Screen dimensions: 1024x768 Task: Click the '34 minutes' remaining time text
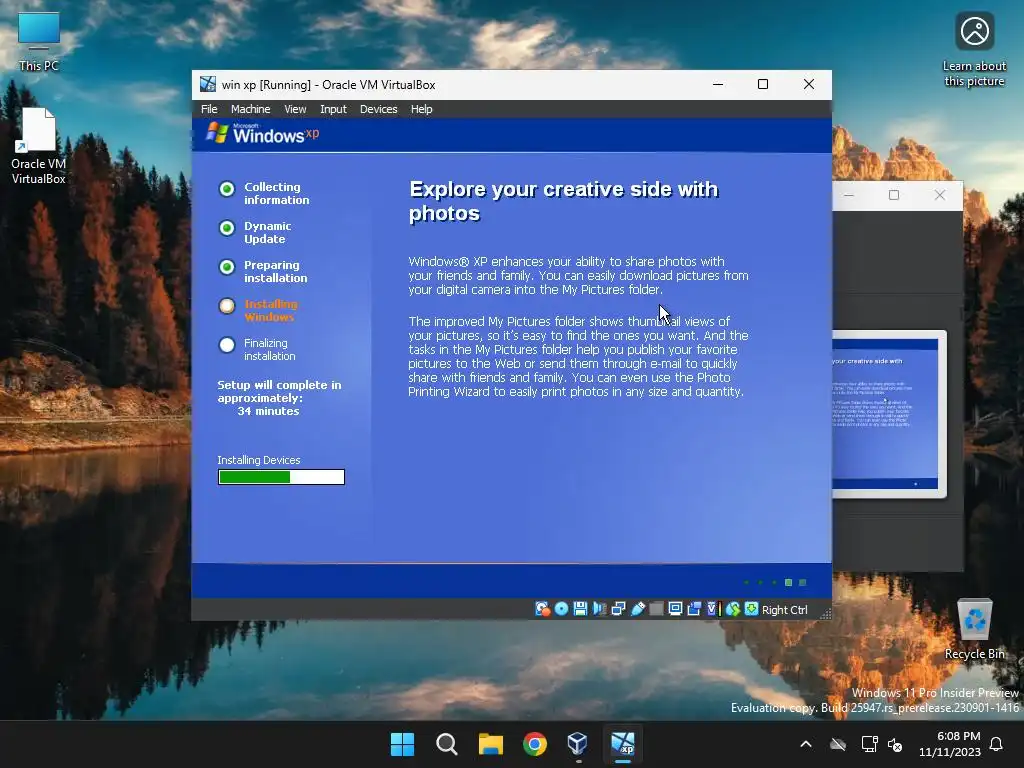coord(268,411)
